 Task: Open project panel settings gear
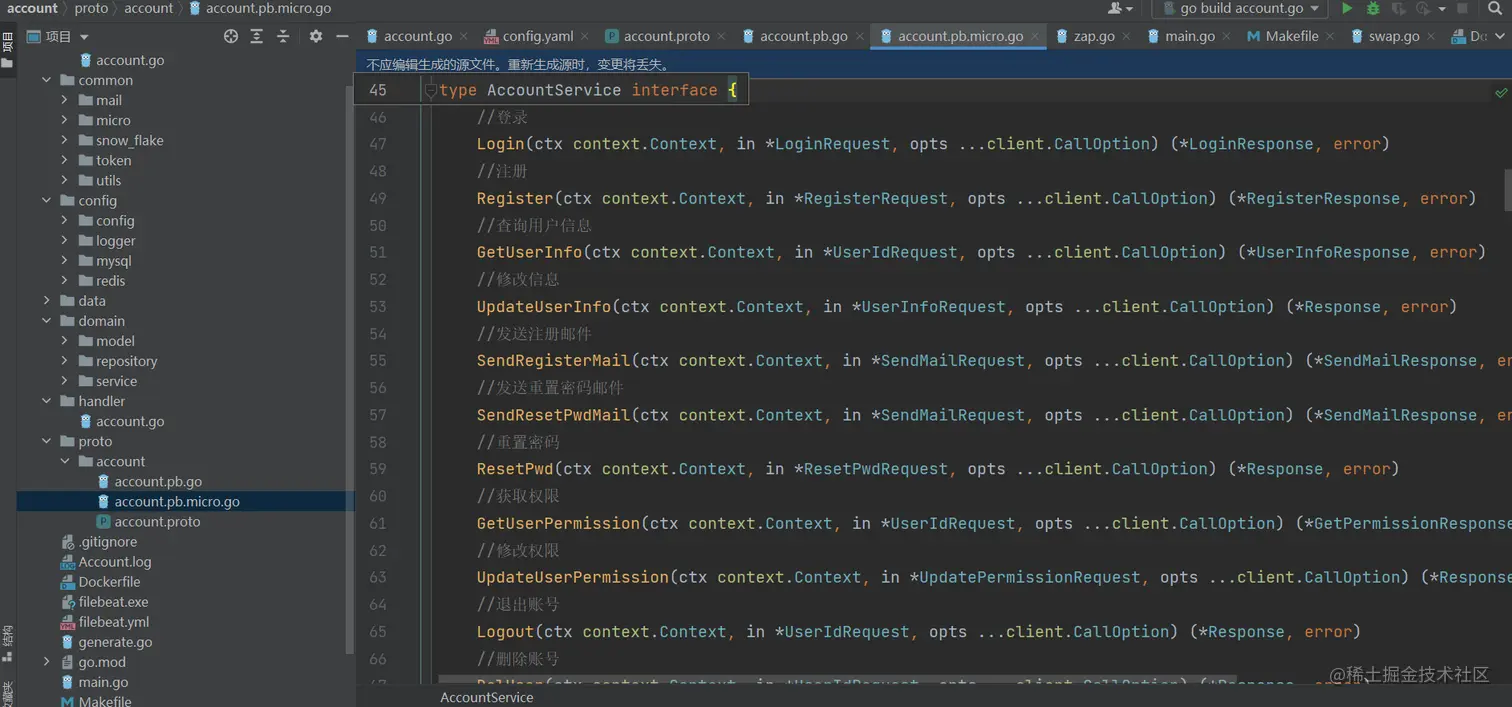click(x=316, y=36)
